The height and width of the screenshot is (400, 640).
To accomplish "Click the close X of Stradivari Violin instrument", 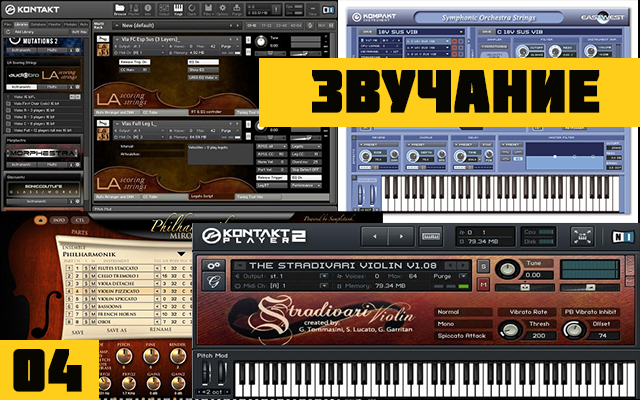I will [629, 260].
